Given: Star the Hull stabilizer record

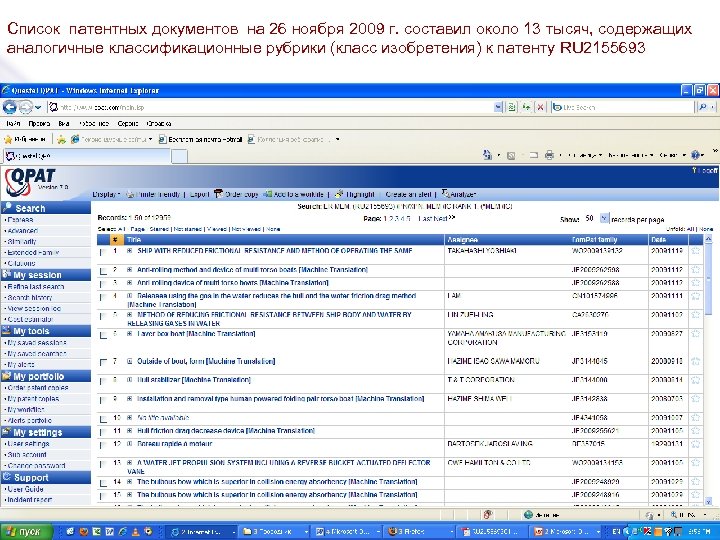Looking at the screenshot, I should pos(695,380).
